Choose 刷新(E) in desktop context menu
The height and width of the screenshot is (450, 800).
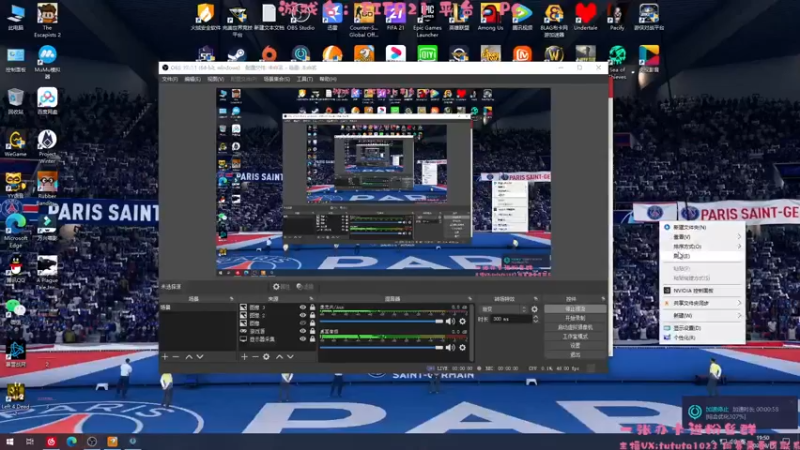coord(703,256)
